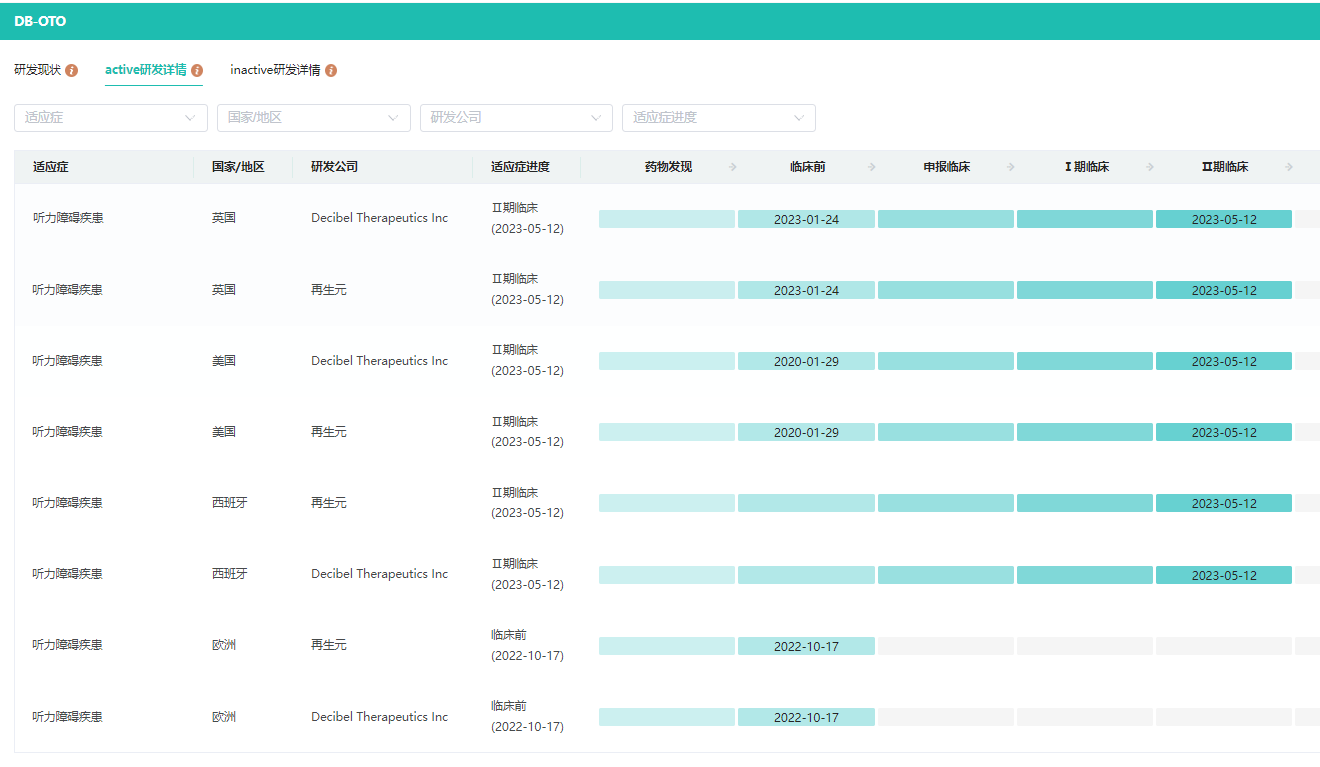Click the 适应症进度 column header
Viewport: 1320px width, 767px height.
(520, 167)
